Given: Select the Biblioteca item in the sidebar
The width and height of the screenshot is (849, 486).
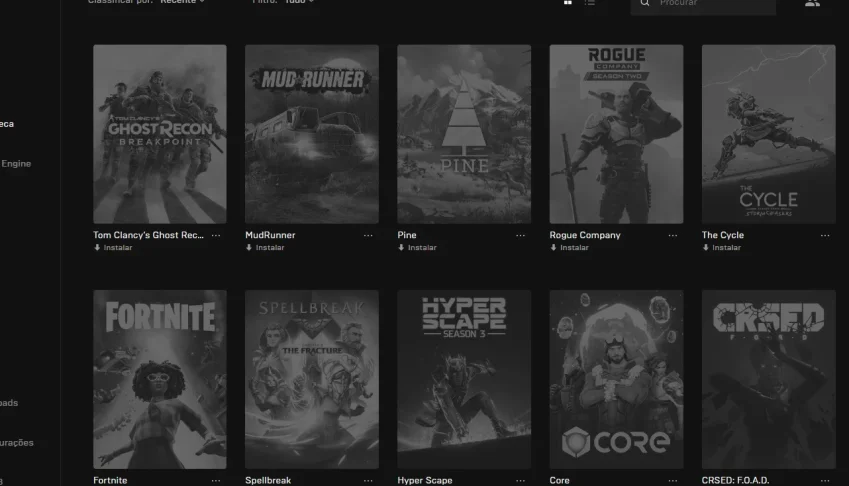Looking at the screenshot, I should (7, 124).
